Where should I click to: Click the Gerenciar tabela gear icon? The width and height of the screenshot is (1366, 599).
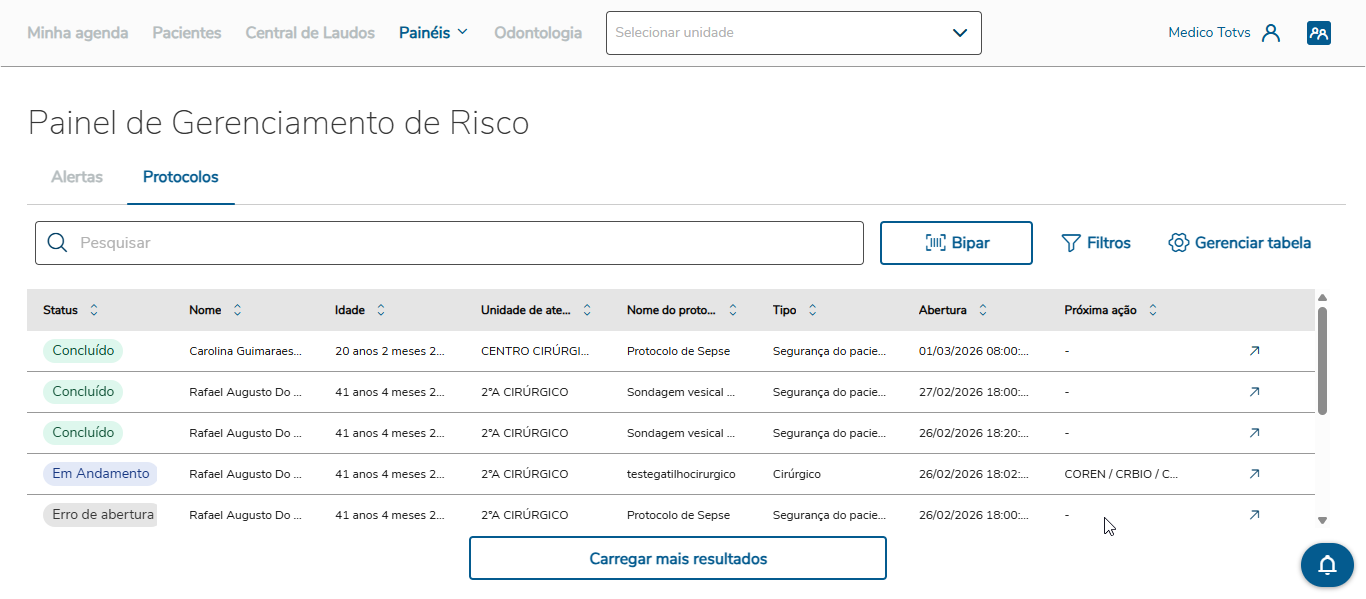tap(1178, 243)
